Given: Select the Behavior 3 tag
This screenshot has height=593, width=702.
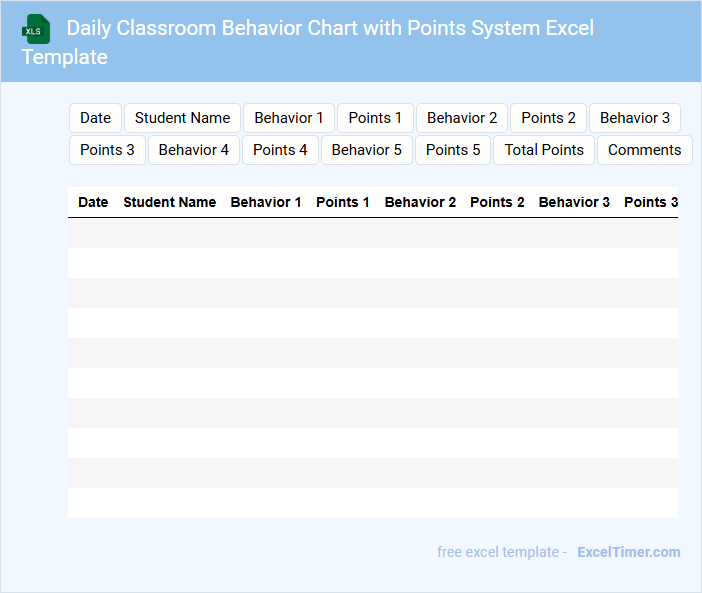Looking at the screenshot, I should click(x=635, y=118).
